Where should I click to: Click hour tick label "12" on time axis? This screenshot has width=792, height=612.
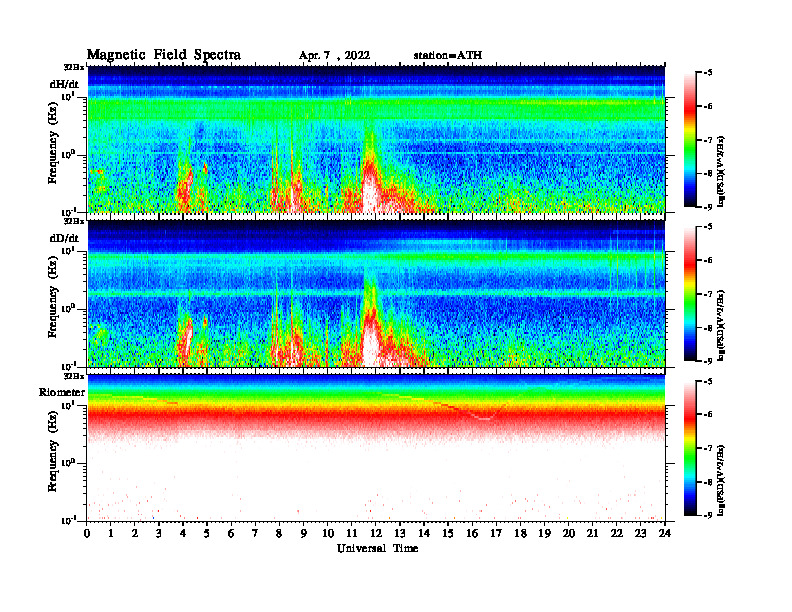click(x=376, y=534)
